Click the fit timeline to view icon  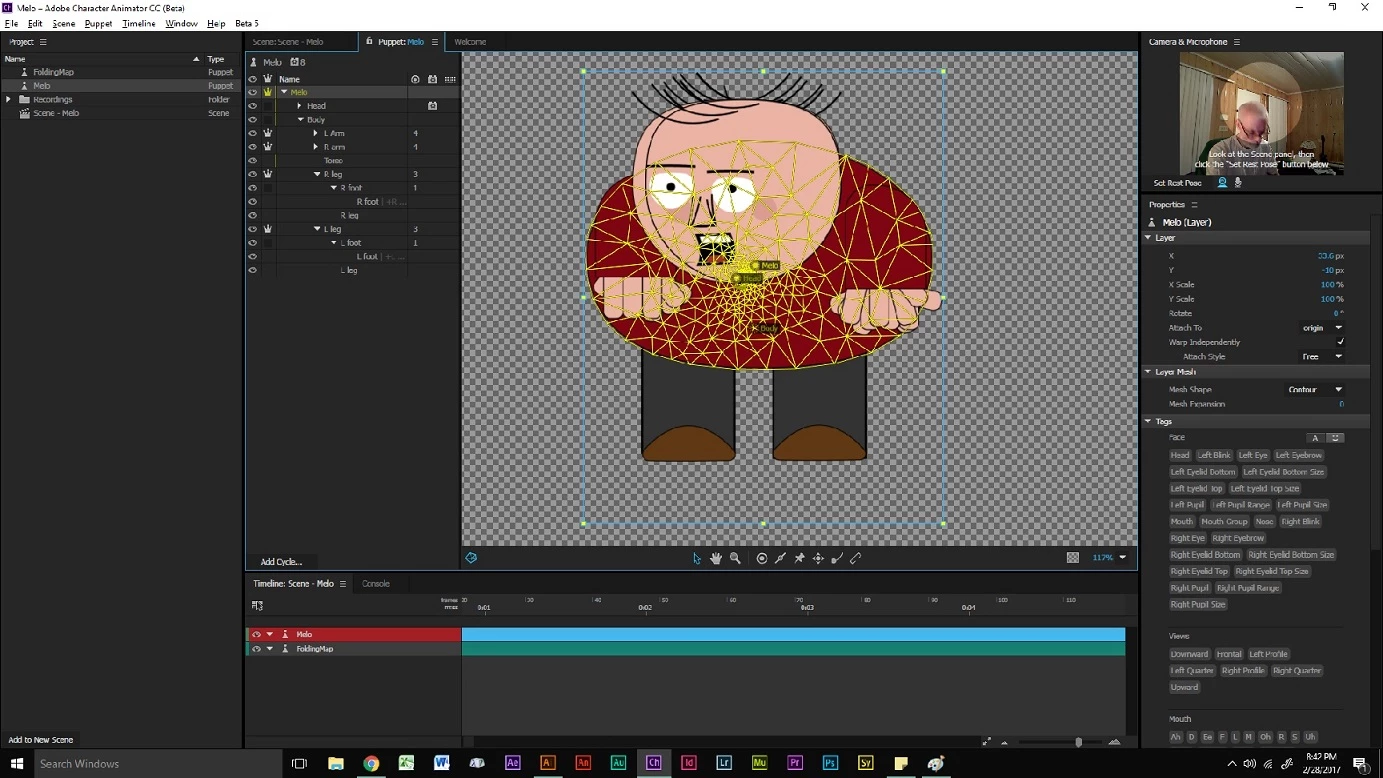click(987, 742)
